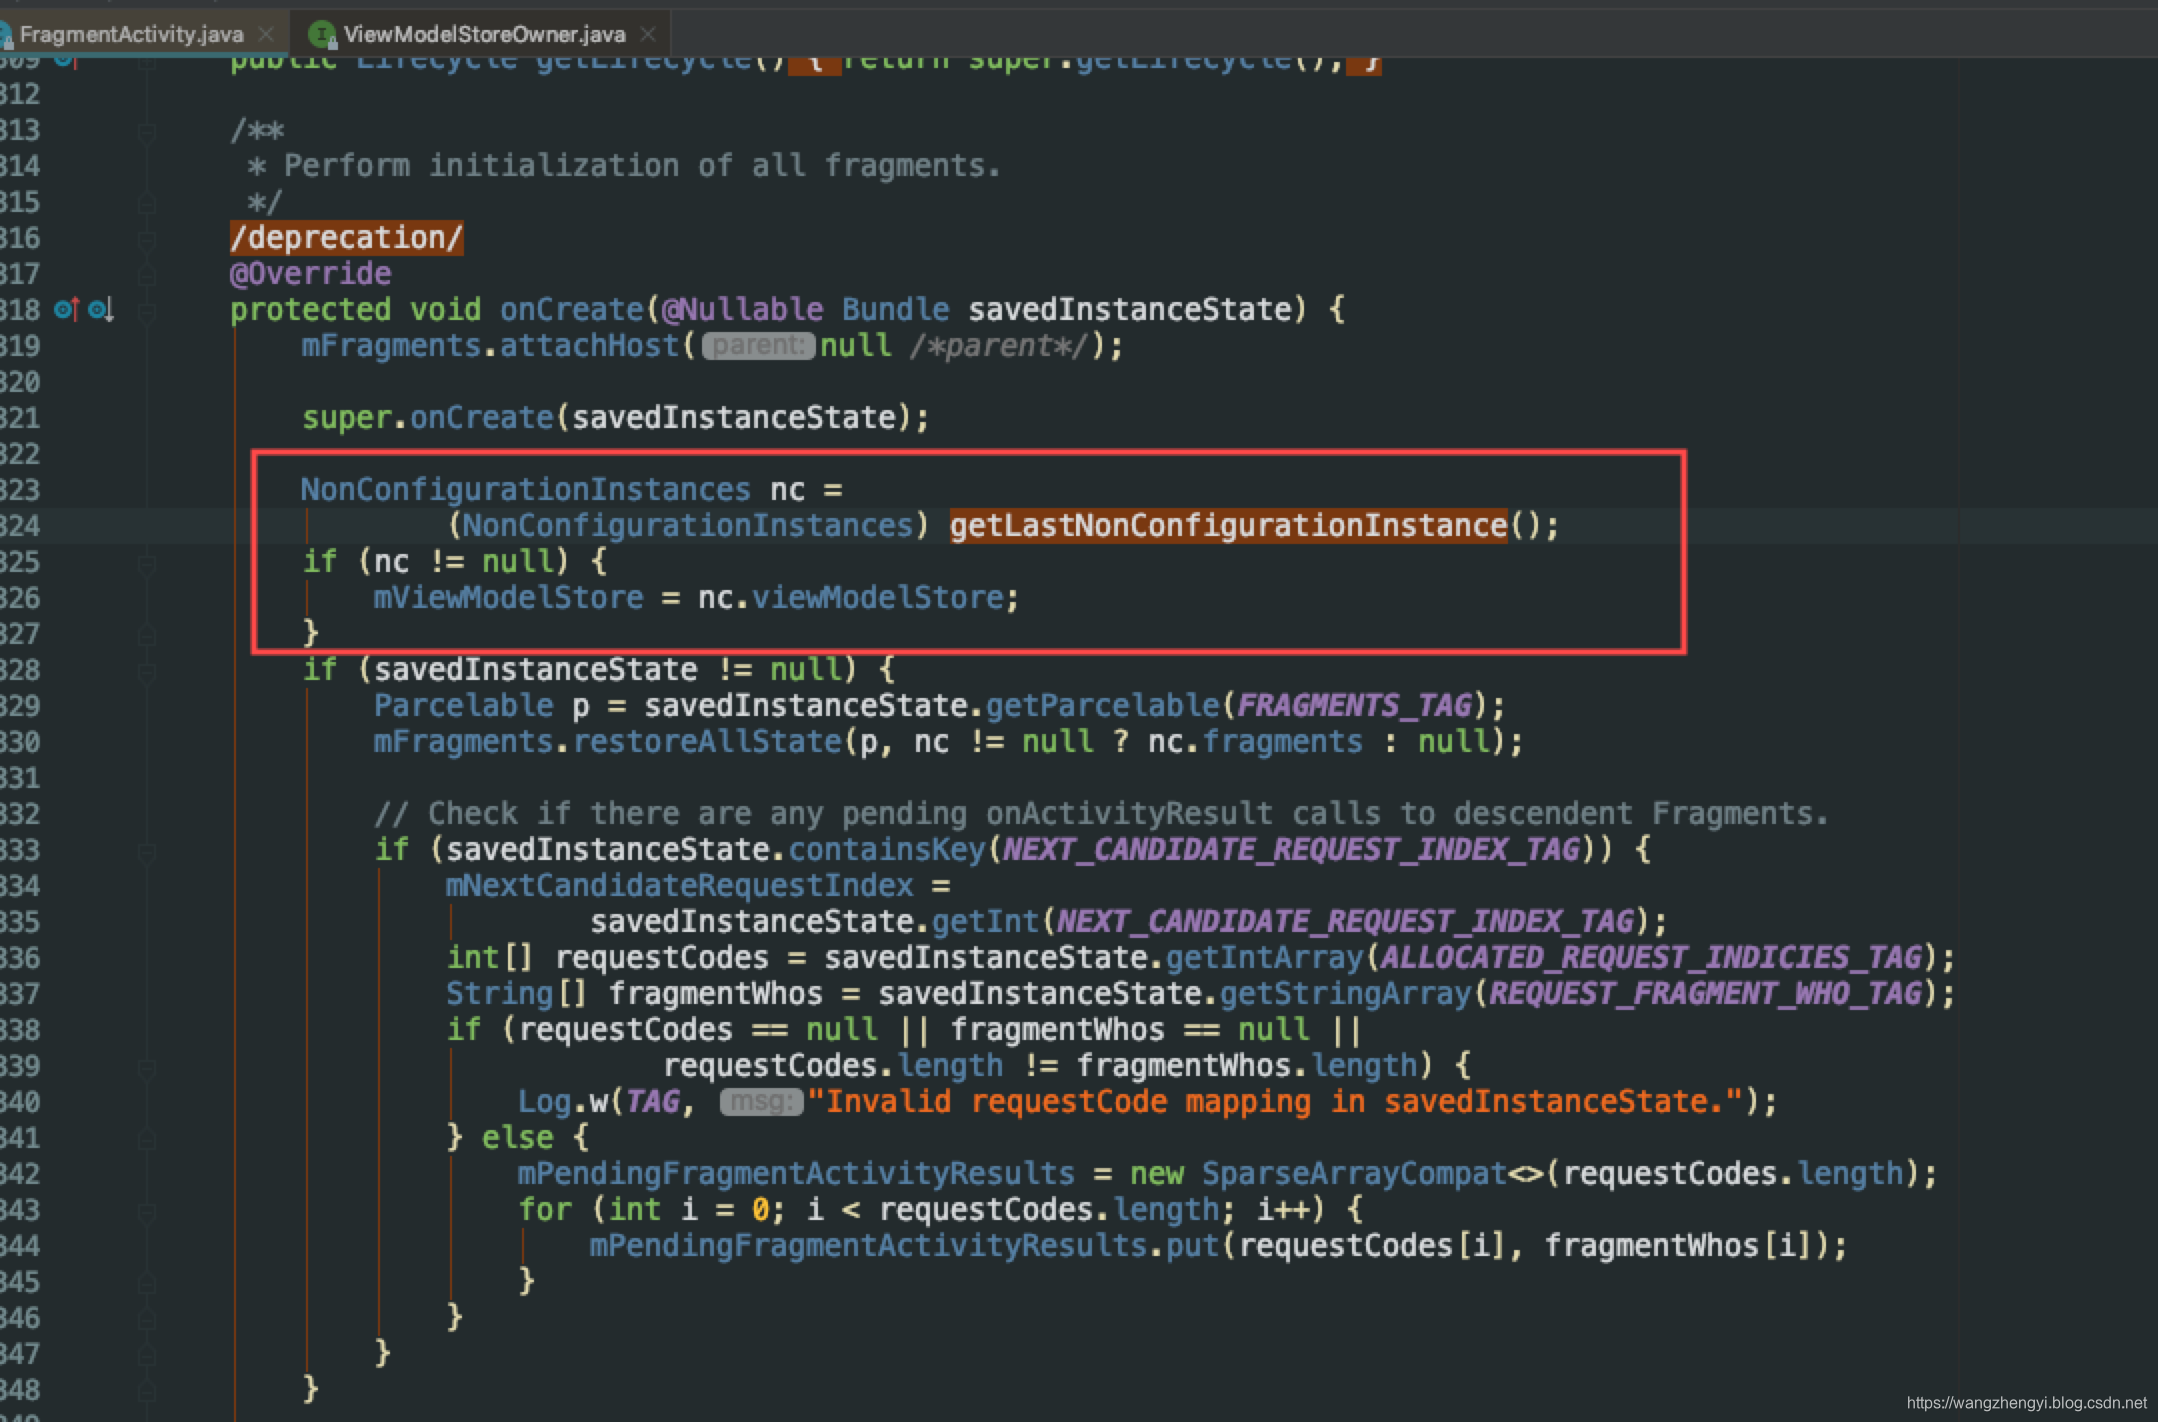Click nc.fragments on line 330
The image size is (2158, 1422).
[1255, 742]
